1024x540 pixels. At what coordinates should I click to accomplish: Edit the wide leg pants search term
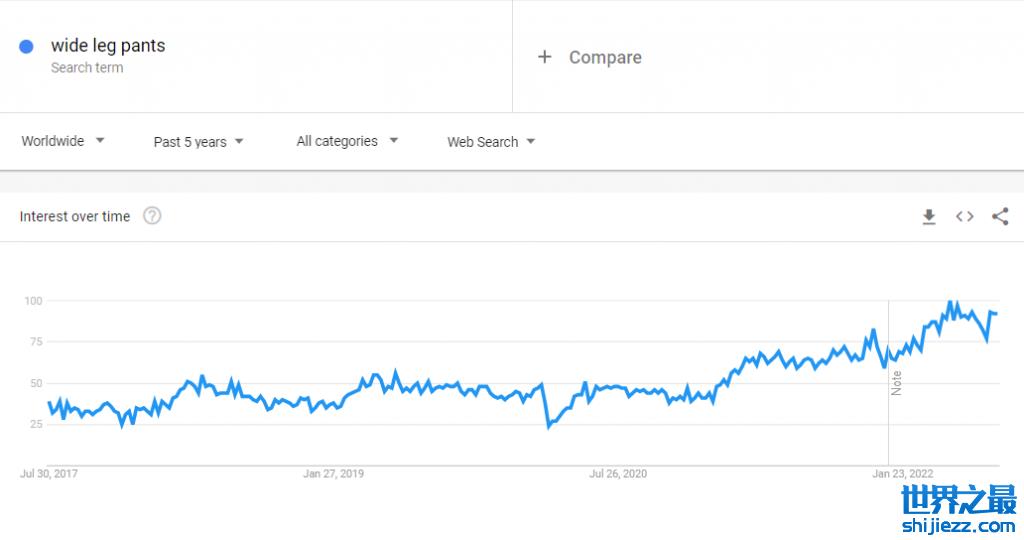tap(108, 46)
